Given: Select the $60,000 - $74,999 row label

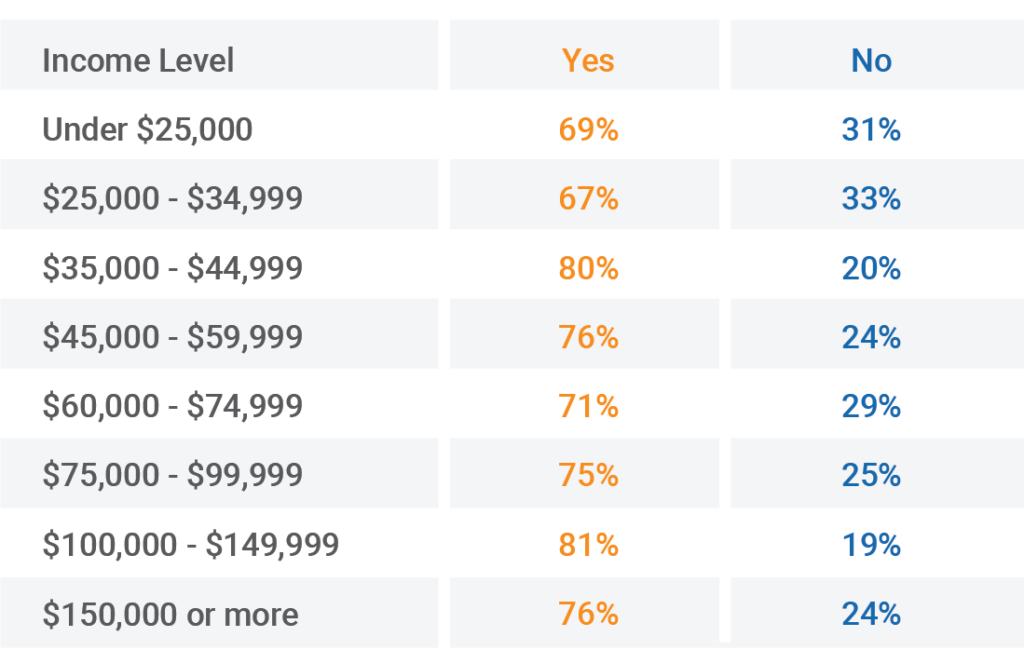Looking at the screenshot, I should (172, 406).
